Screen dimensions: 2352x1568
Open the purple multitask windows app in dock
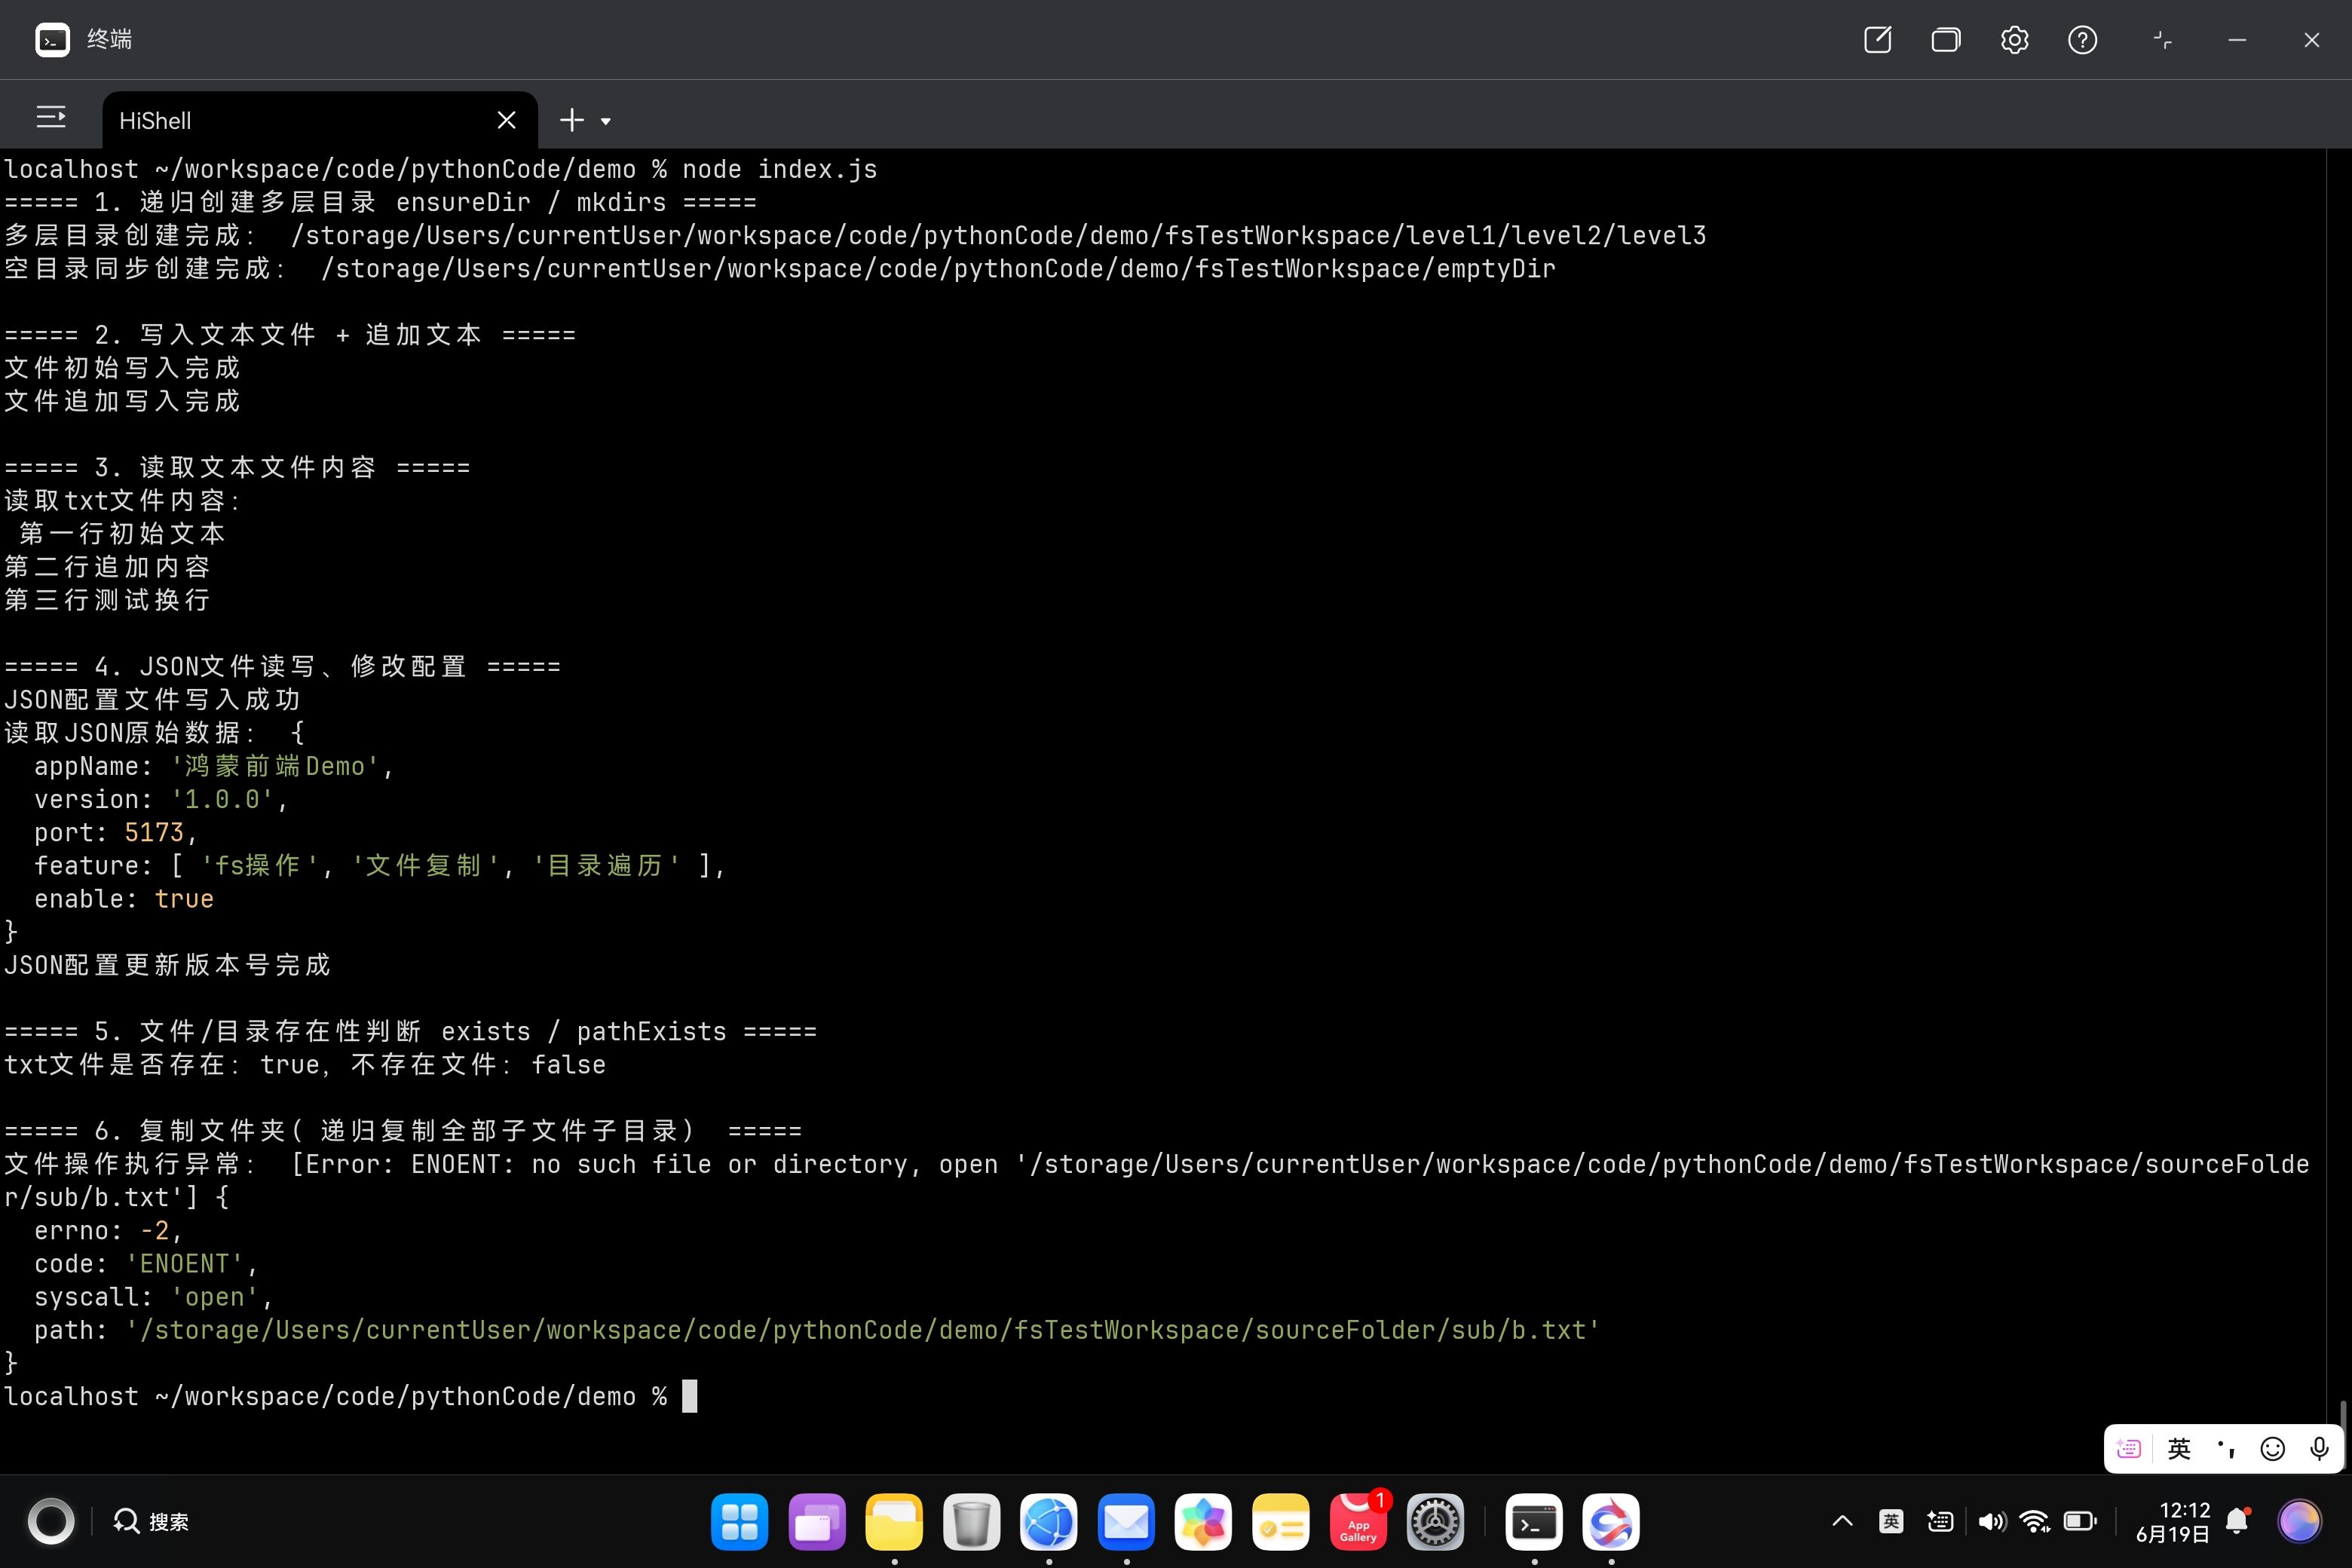pyautogui.click(x=817, y=1522)
